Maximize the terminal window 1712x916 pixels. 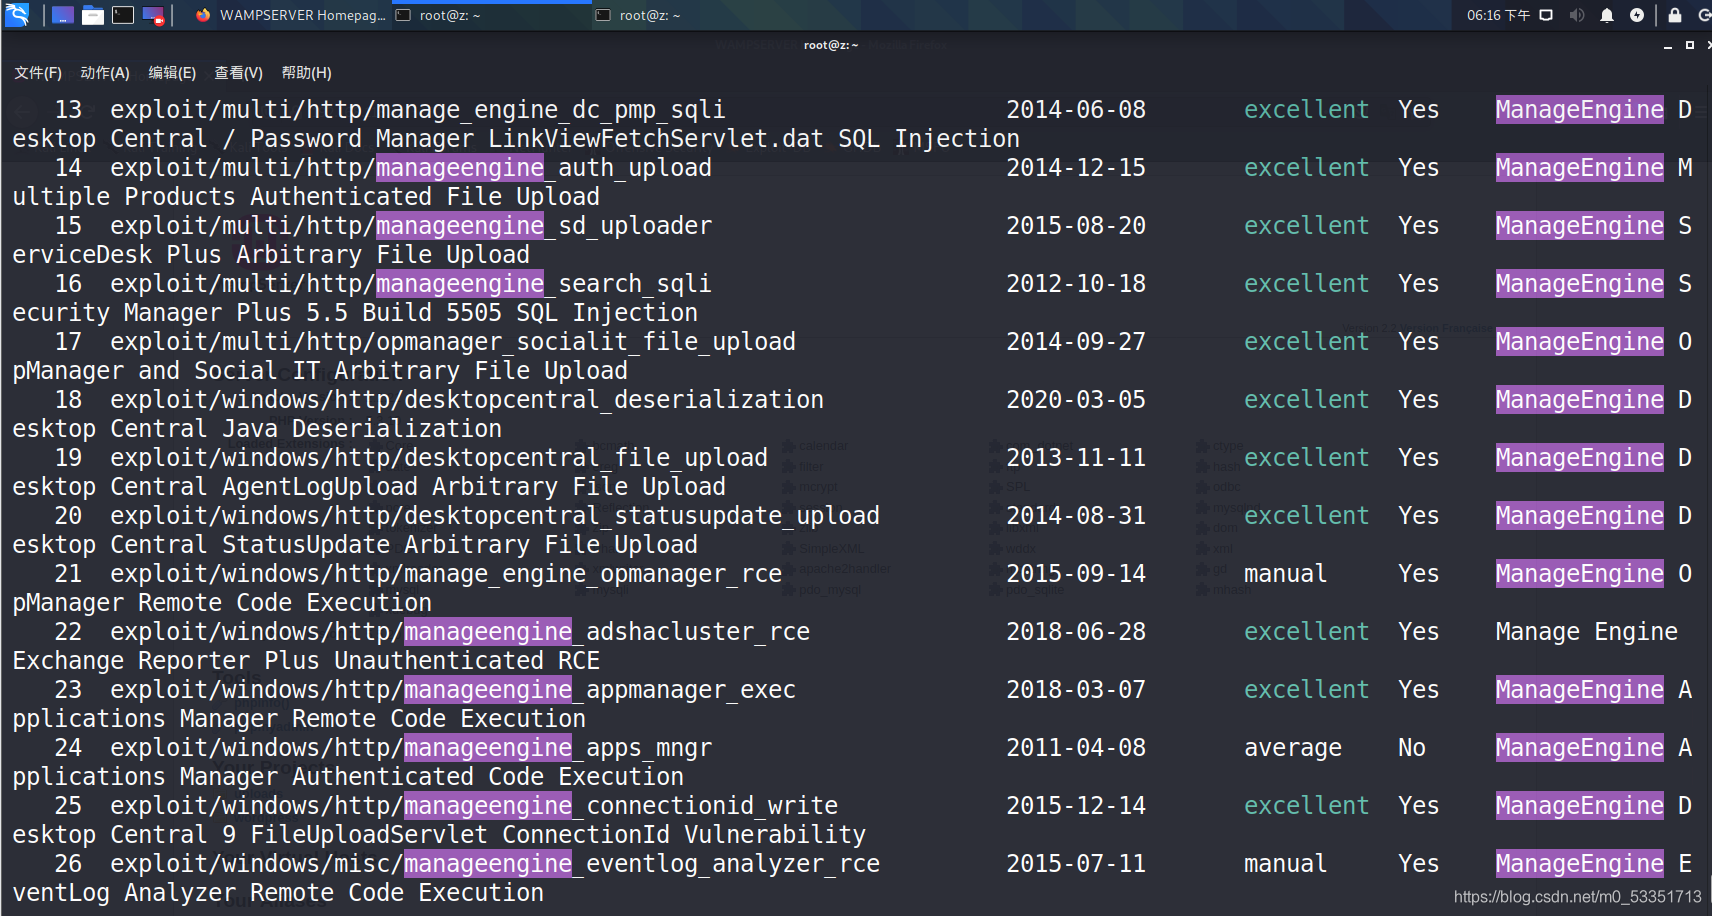[1690, 45]
